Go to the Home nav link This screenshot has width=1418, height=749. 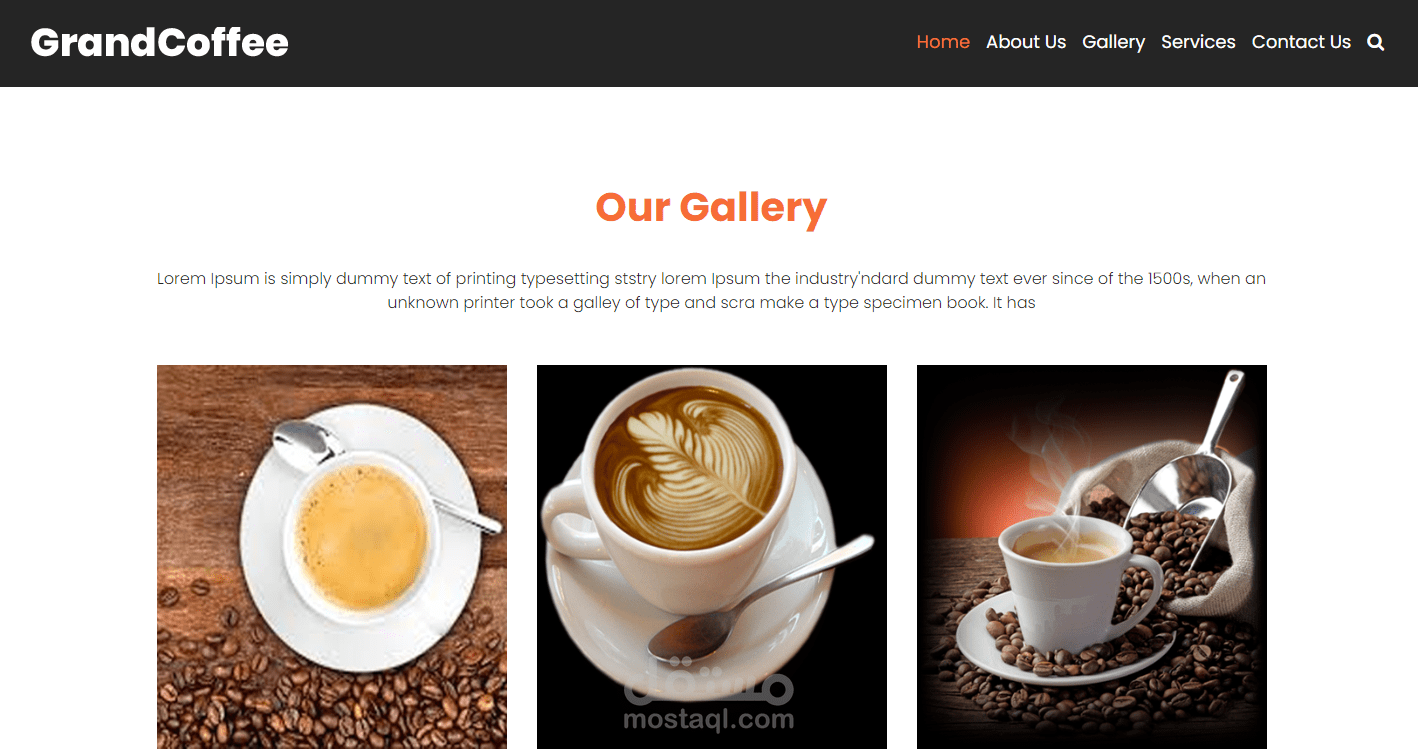click(x=943, y=42)
